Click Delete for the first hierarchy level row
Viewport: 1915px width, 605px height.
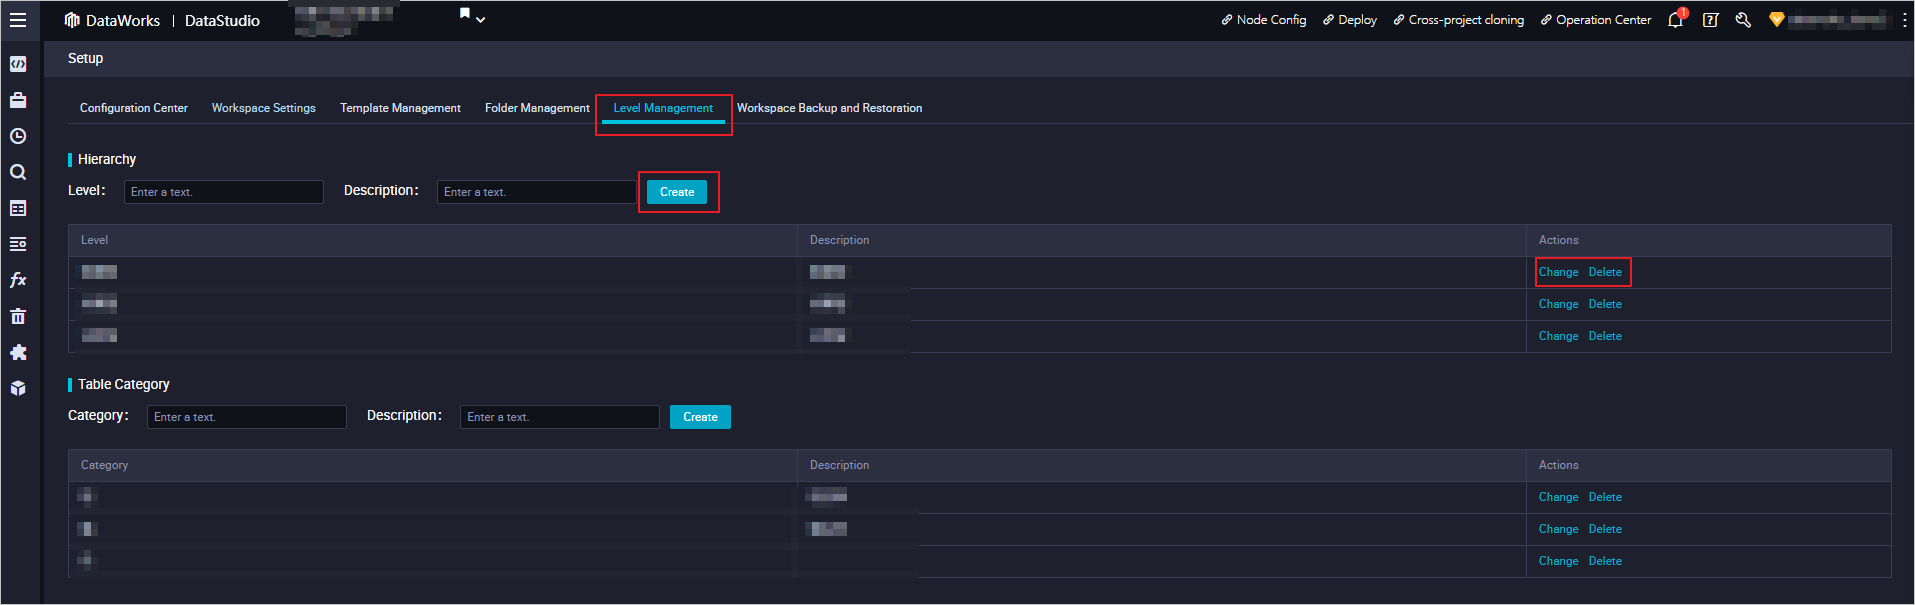pyautogui.click(x=1605, y=272)
